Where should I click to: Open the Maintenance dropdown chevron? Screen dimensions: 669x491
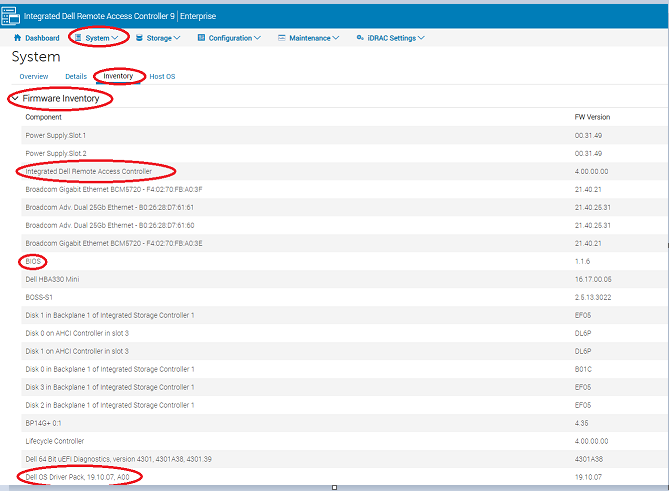click(336, 38)
